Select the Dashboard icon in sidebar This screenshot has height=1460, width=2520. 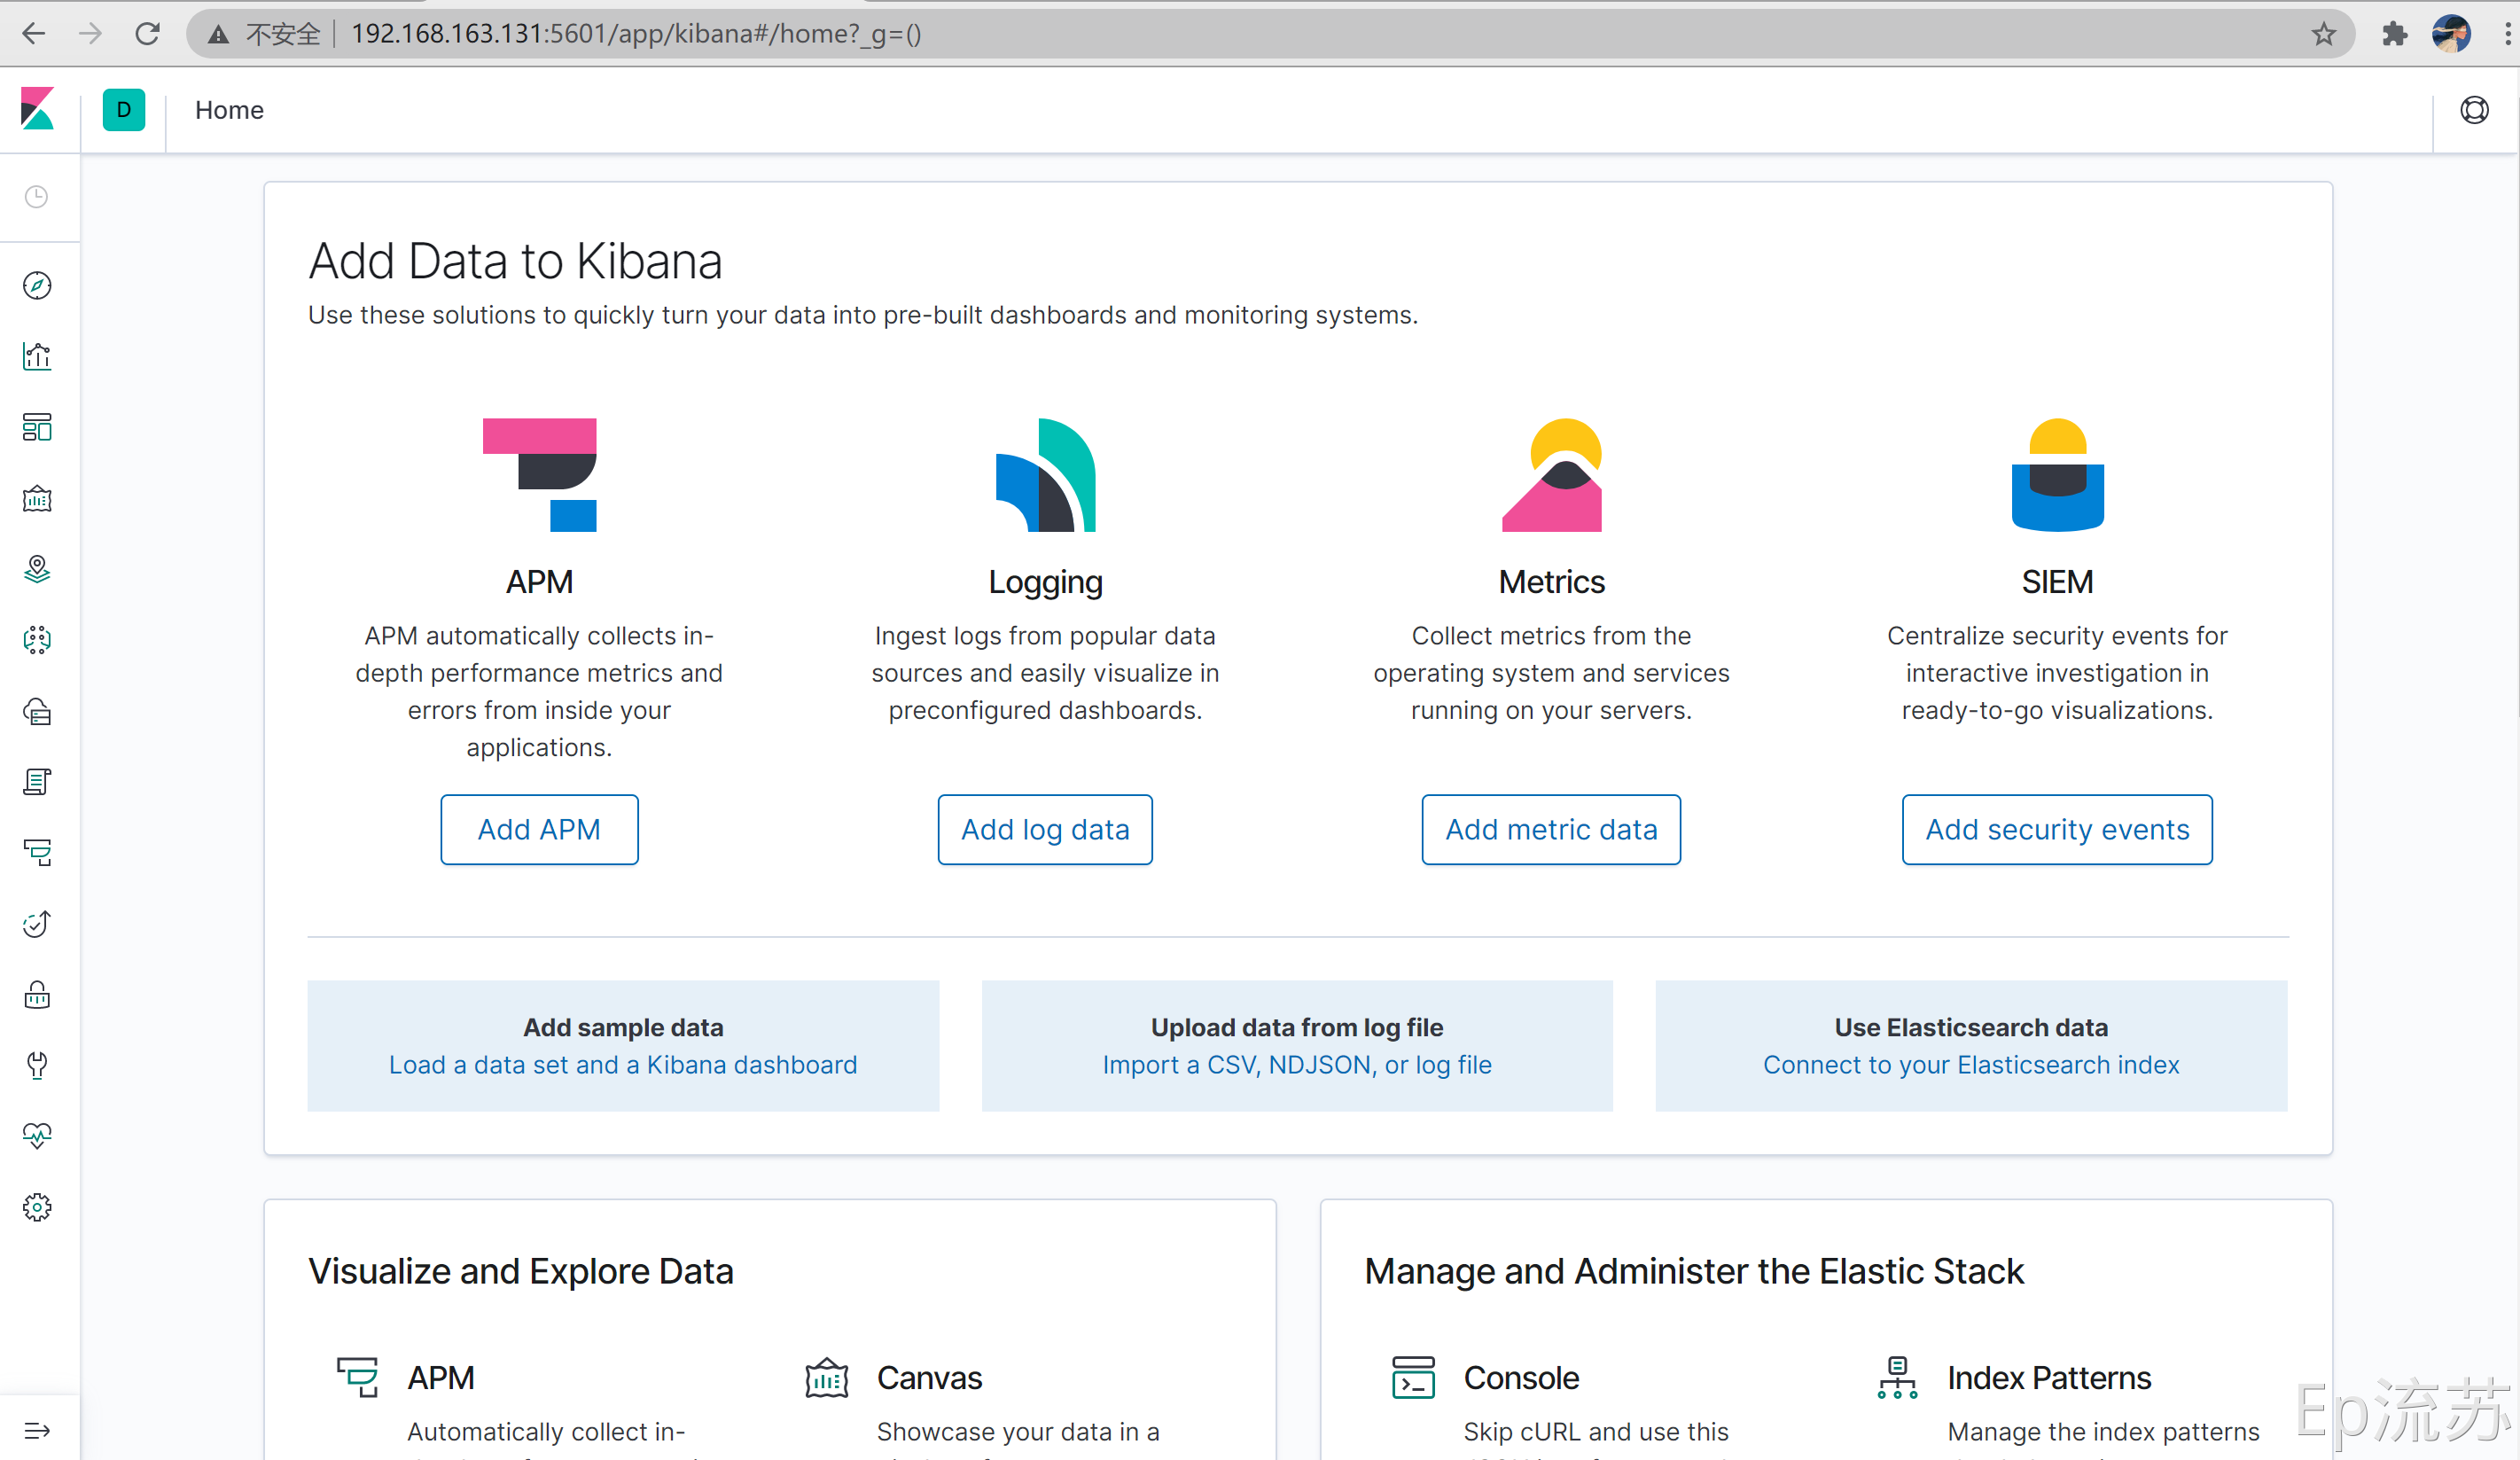click(40, 427)
